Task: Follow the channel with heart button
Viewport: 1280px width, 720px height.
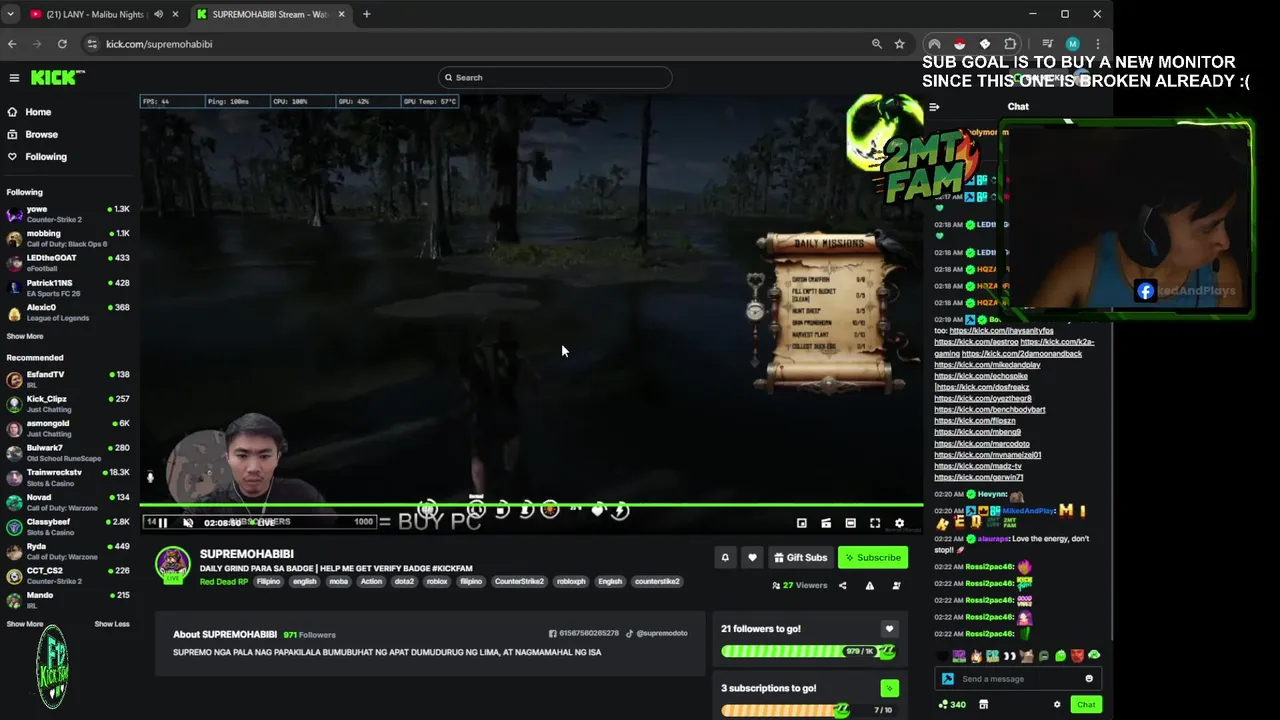Action: pos(752,558)
